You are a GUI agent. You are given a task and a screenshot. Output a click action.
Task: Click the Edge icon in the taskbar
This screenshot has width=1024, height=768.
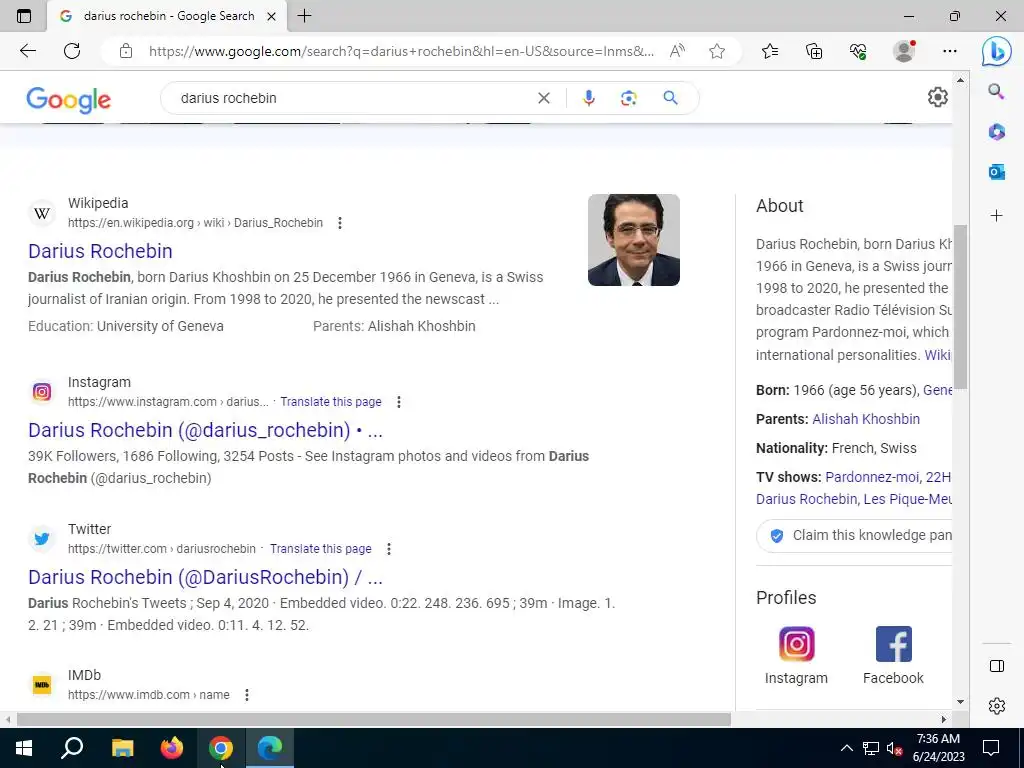[270, 748]
